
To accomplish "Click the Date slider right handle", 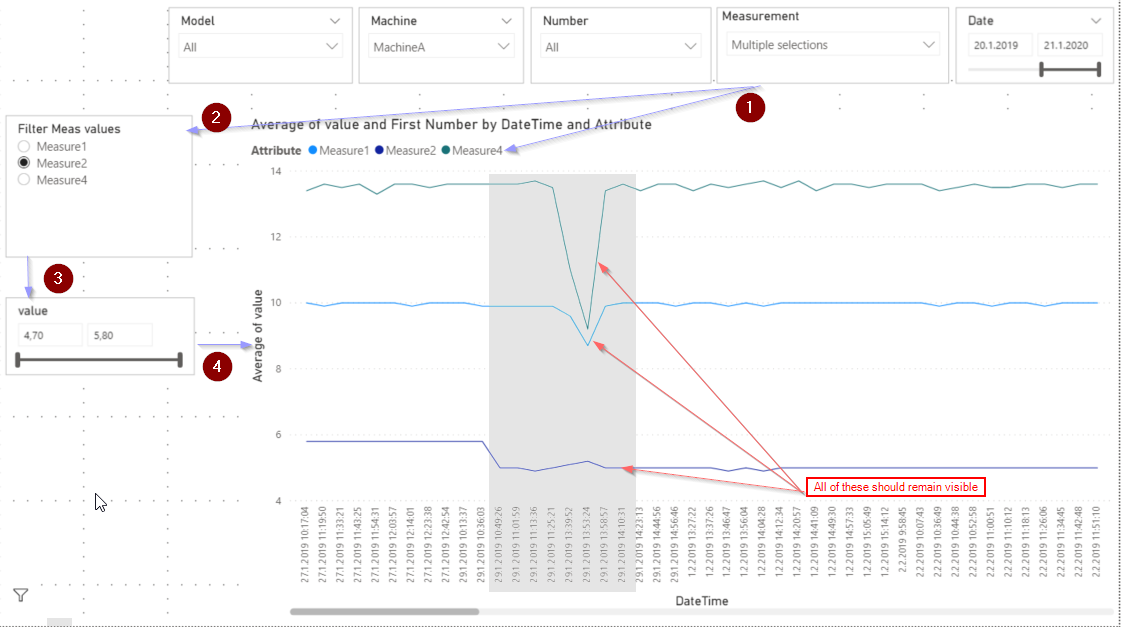I will point(1098,69).
